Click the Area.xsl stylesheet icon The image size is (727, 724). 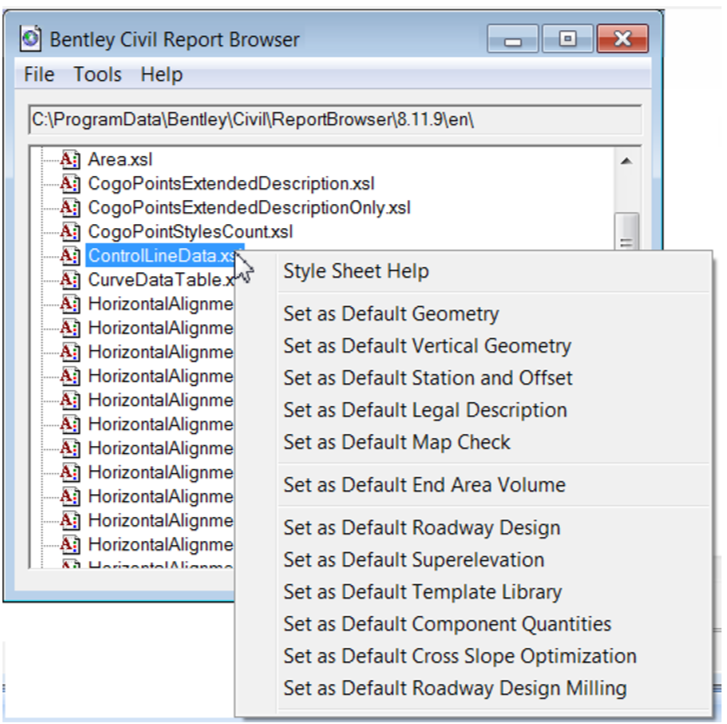pyautogui.click(x=70, y=159)
